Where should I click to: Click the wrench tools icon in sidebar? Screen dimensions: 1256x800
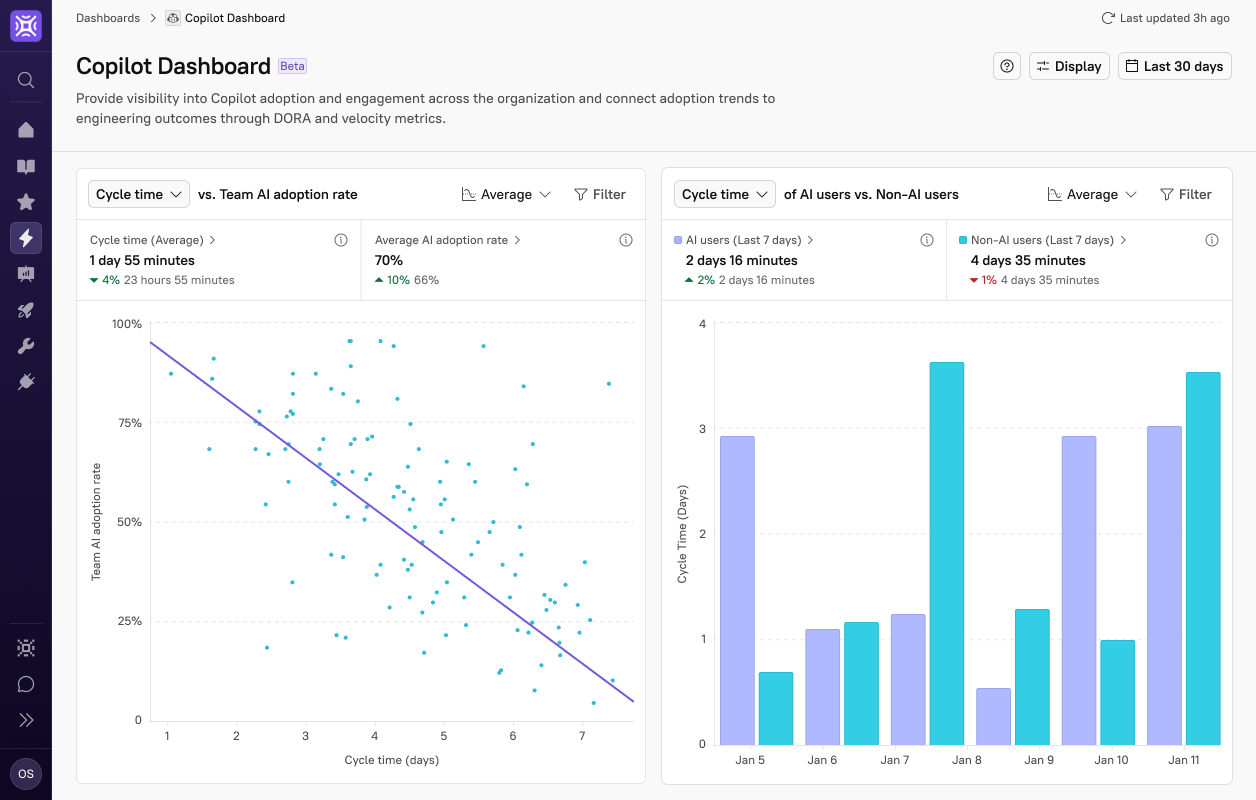(25, 345)
